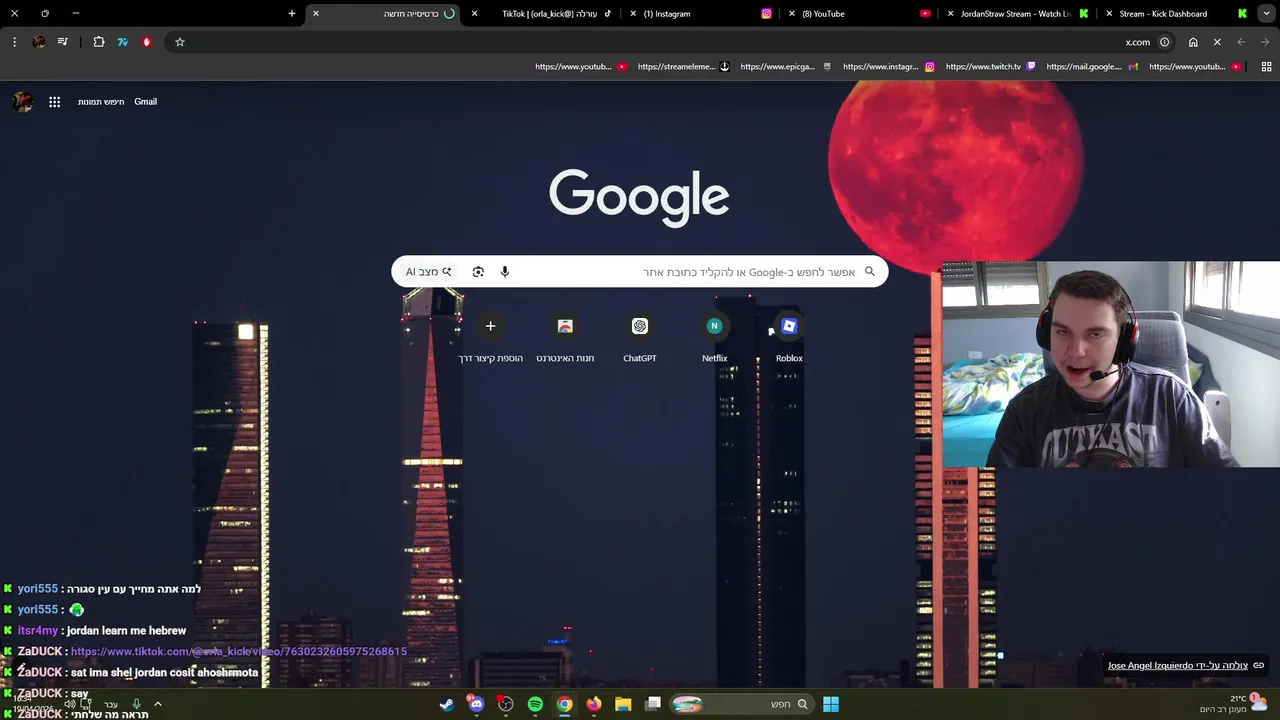Viewport: 1280px width, 720px height.
Task: Navigate forward with the right arrow
Action: (x=1265, y=42)
